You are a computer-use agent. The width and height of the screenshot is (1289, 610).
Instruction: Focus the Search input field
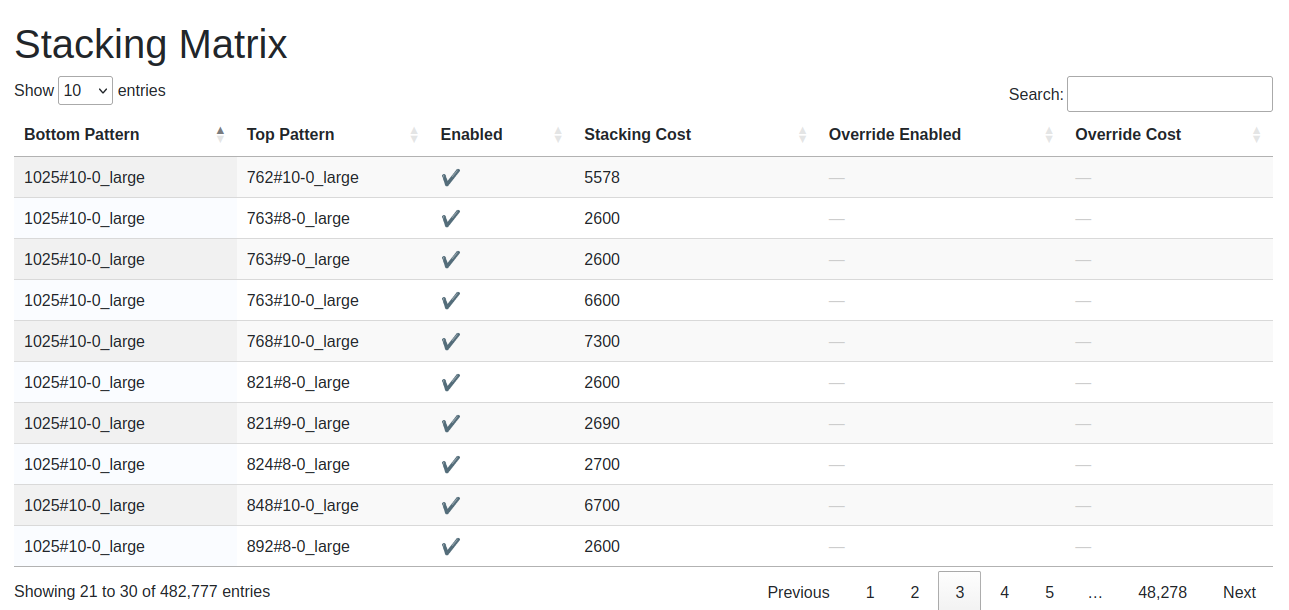[1170, 94]
